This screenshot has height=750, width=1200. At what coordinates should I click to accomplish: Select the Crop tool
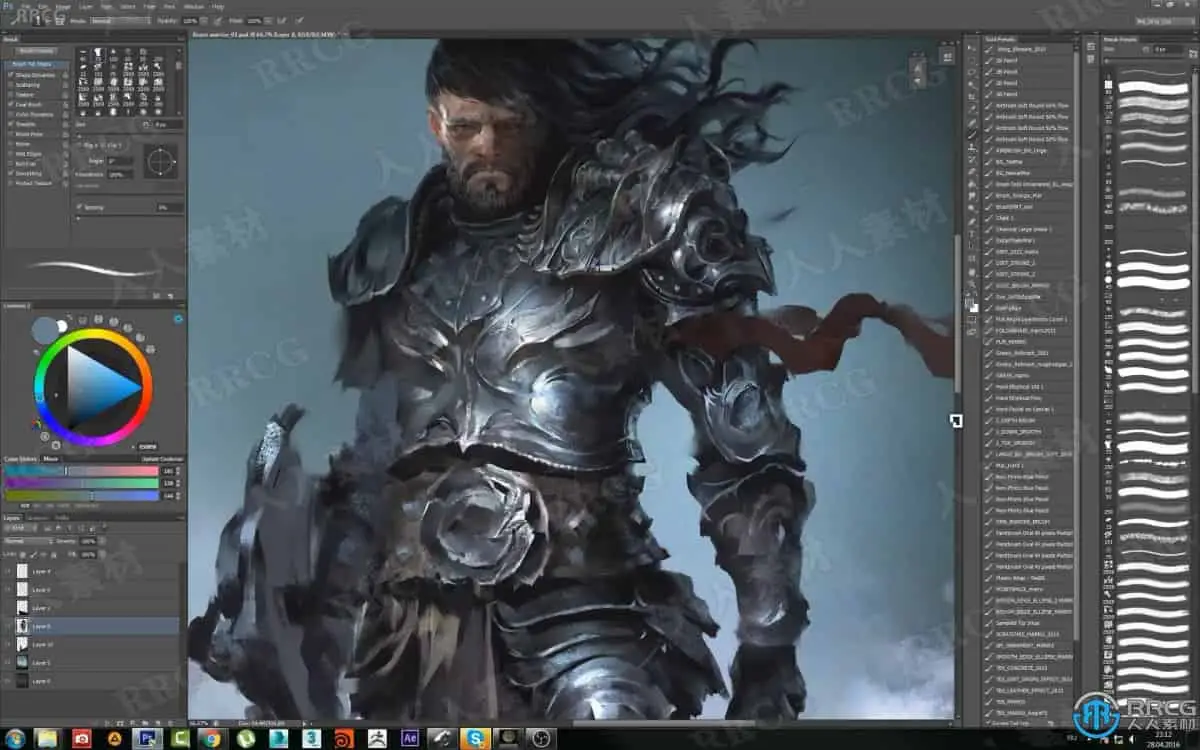pos(971,97)
